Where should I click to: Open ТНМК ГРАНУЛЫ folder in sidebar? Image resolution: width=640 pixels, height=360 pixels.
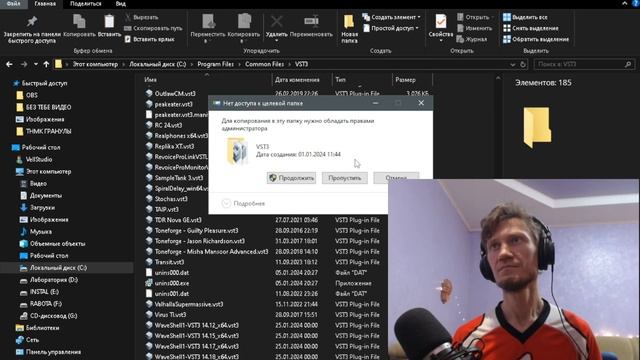click(x=48, y=131)
